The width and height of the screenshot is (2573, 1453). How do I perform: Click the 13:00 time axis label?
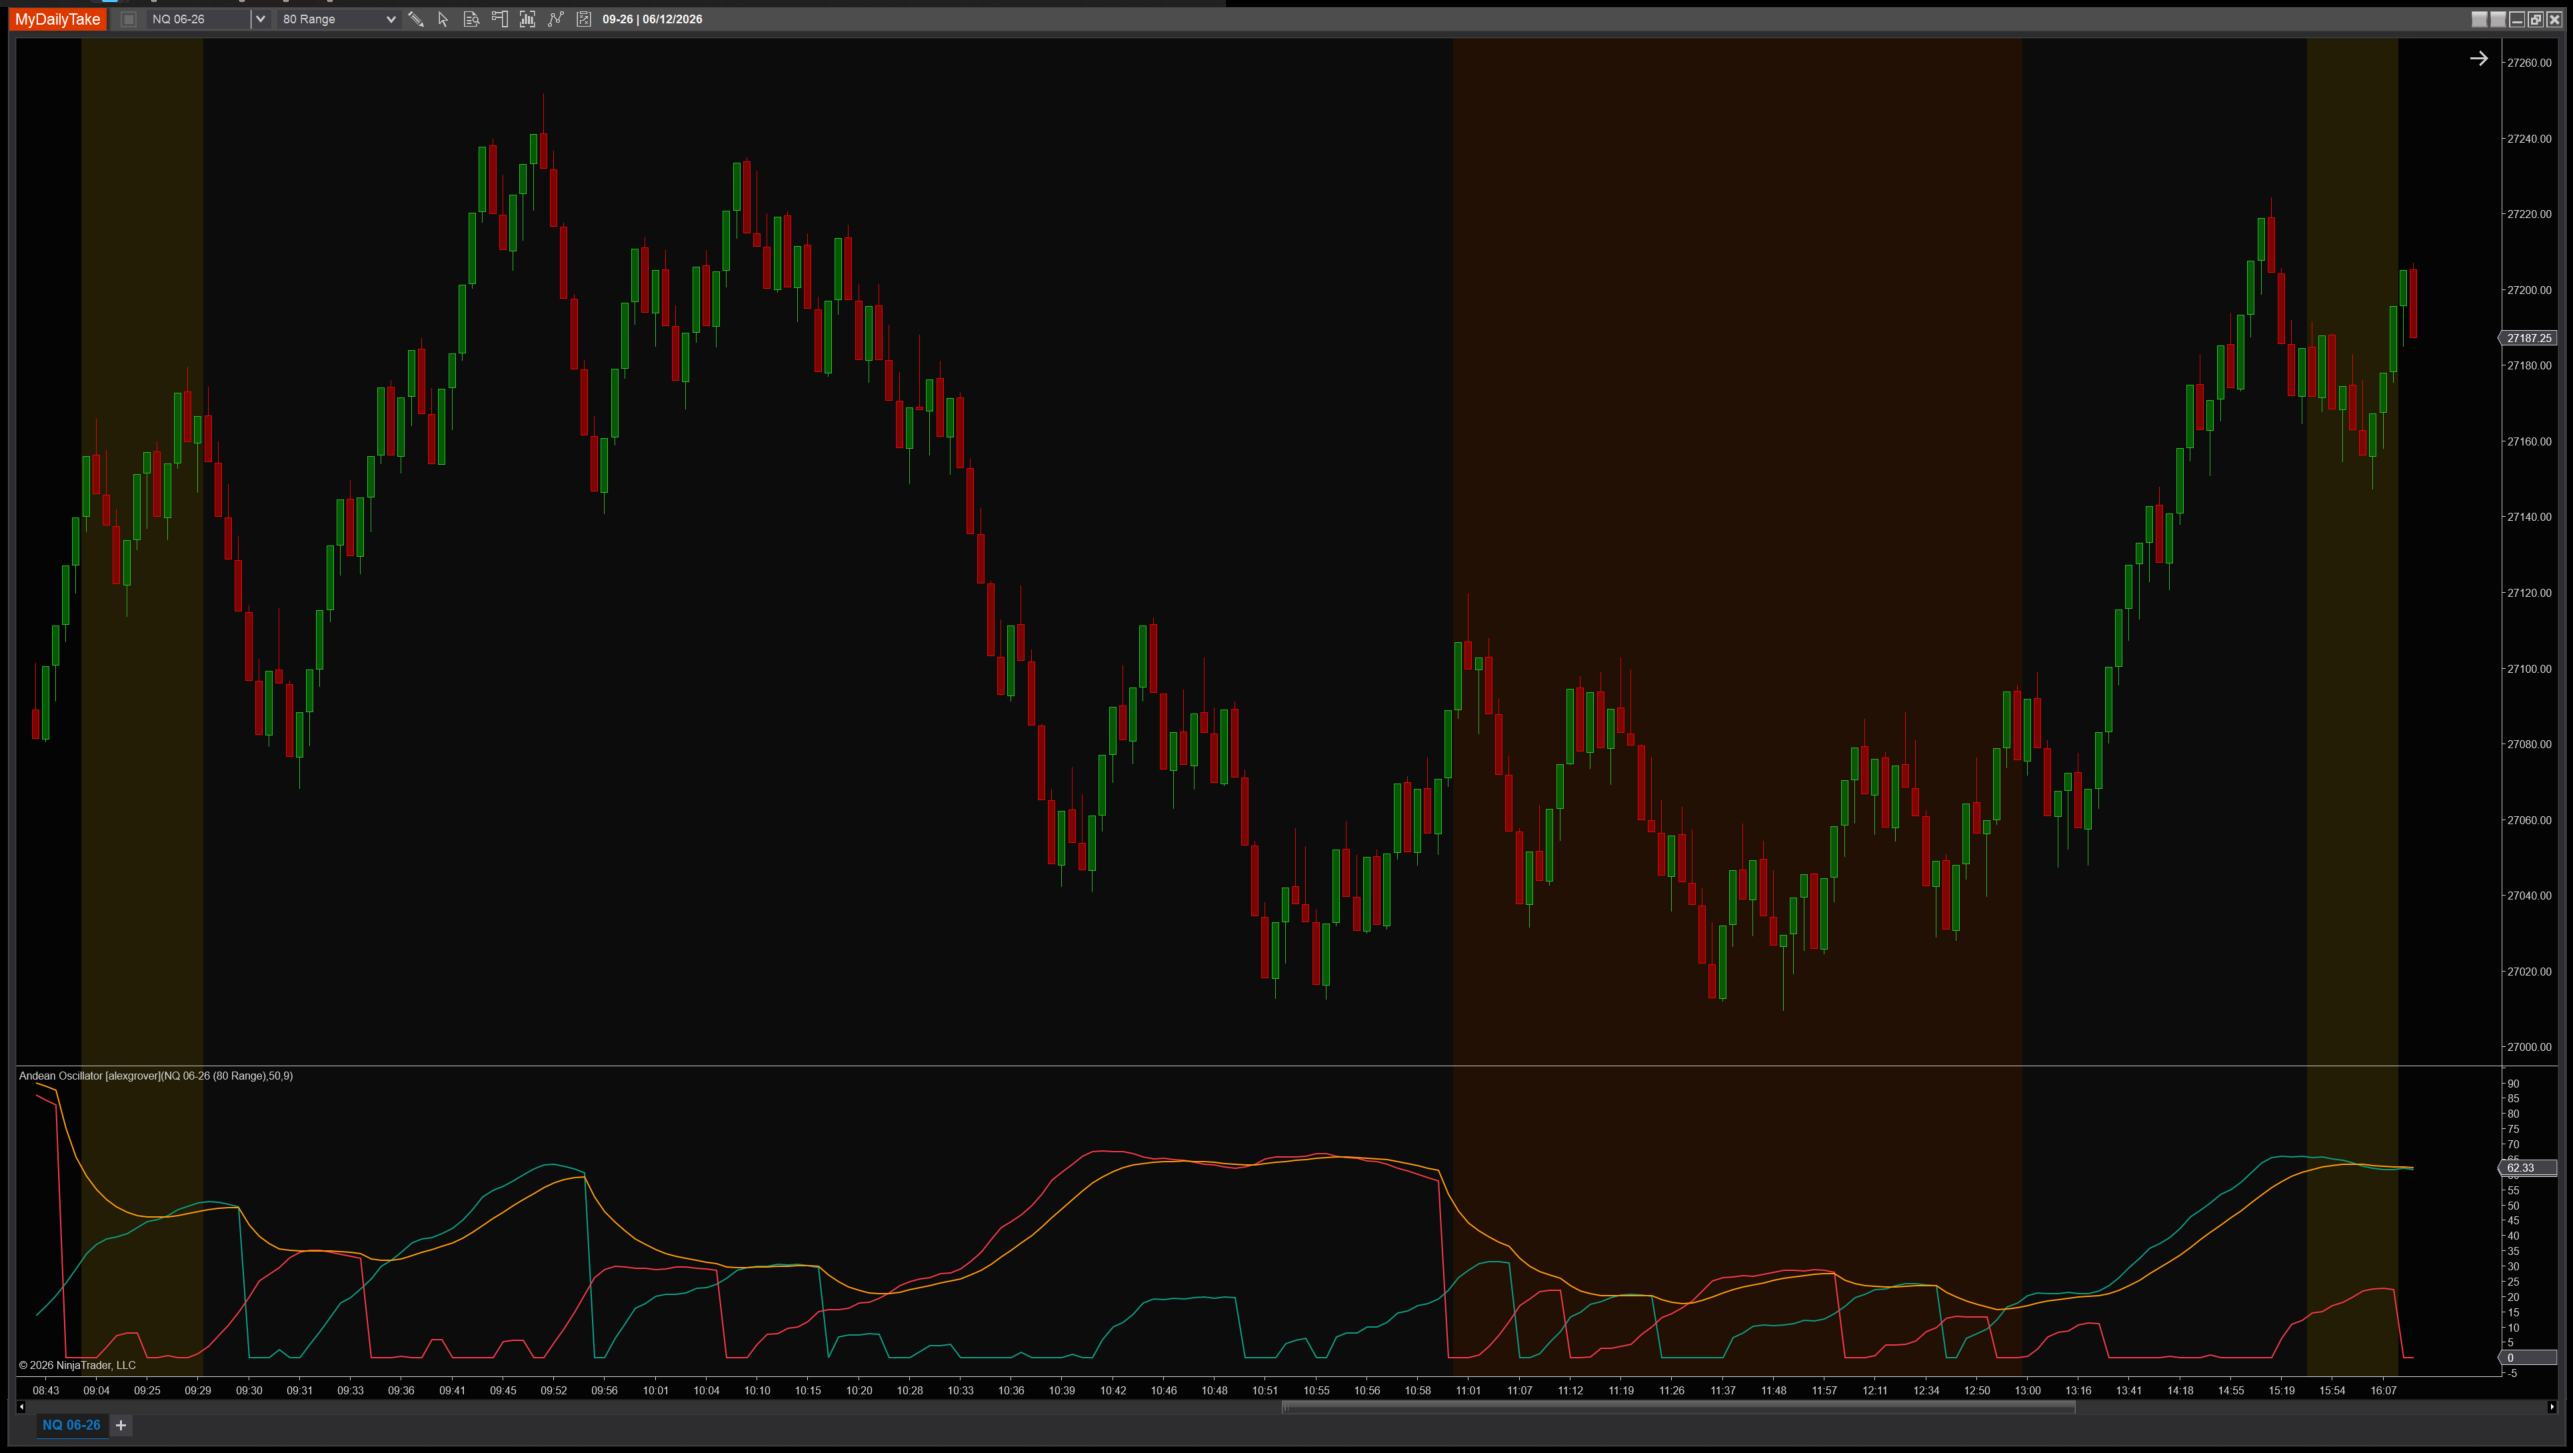[2027, 1390]
